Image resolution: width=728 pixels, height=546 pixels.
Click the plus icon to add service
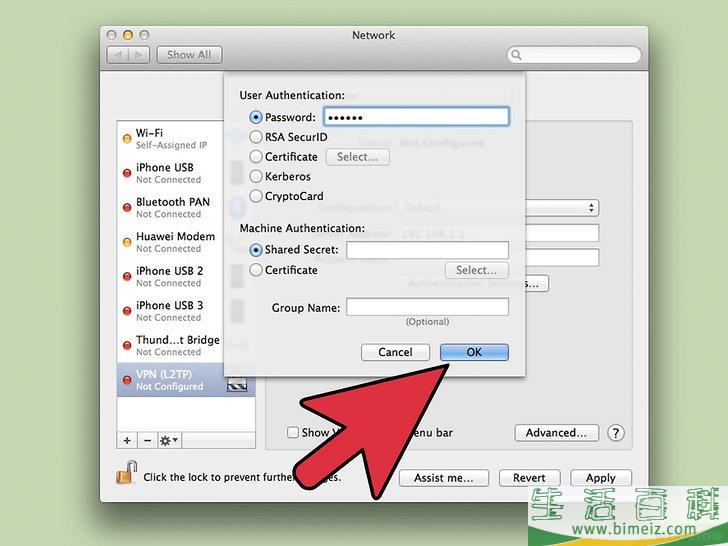click(x=127, y=440)
